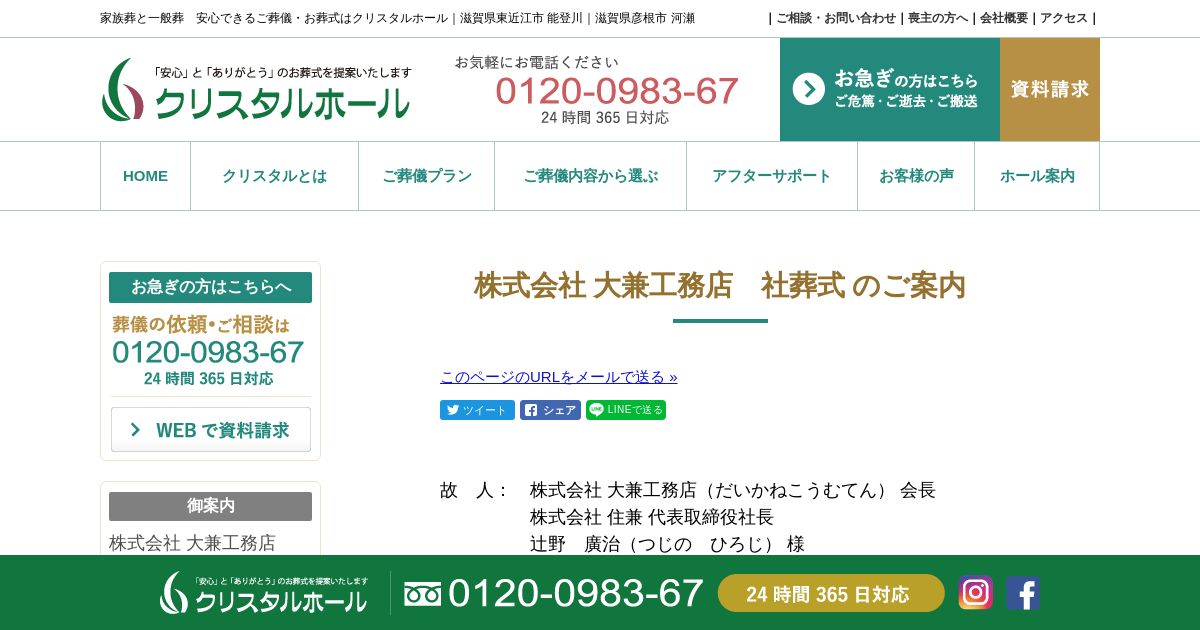
Task: Click sidebar phone number 0120-0983-67
Action: coord(208,352)
